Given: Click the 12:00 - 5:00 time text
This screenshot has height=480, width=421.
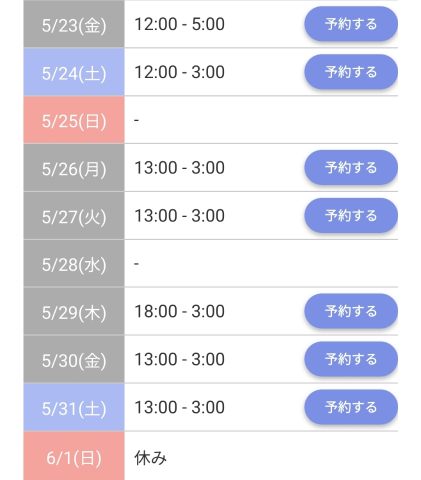Looking at the screenshot, I should pos(179,24).
